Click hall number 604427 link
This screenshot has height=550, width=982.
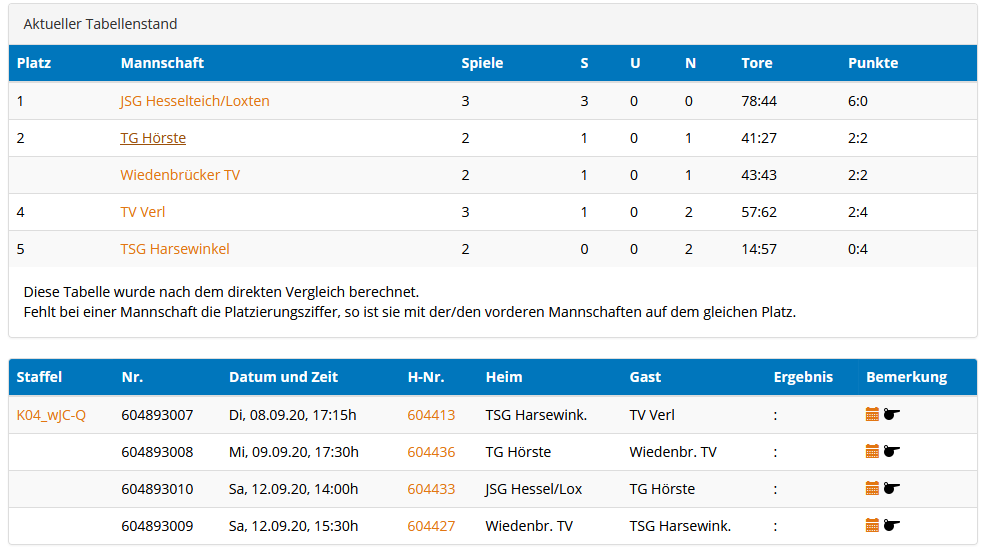click(431, 526)
